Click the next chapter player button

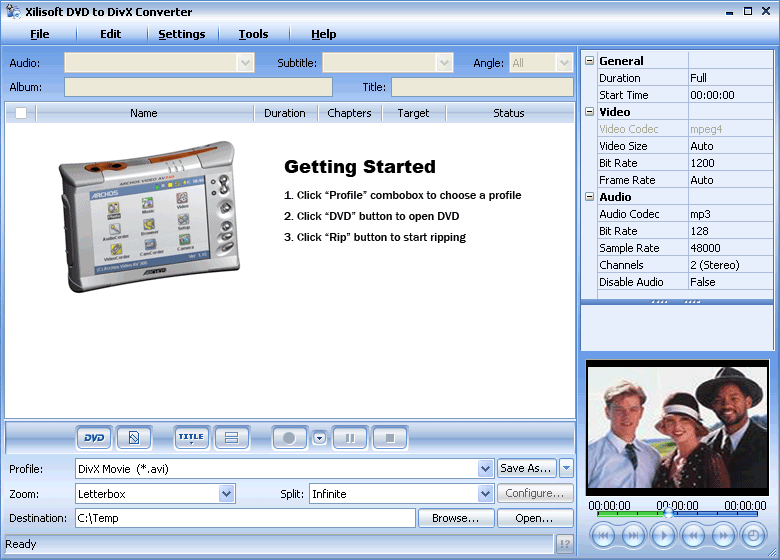point(633,536)
